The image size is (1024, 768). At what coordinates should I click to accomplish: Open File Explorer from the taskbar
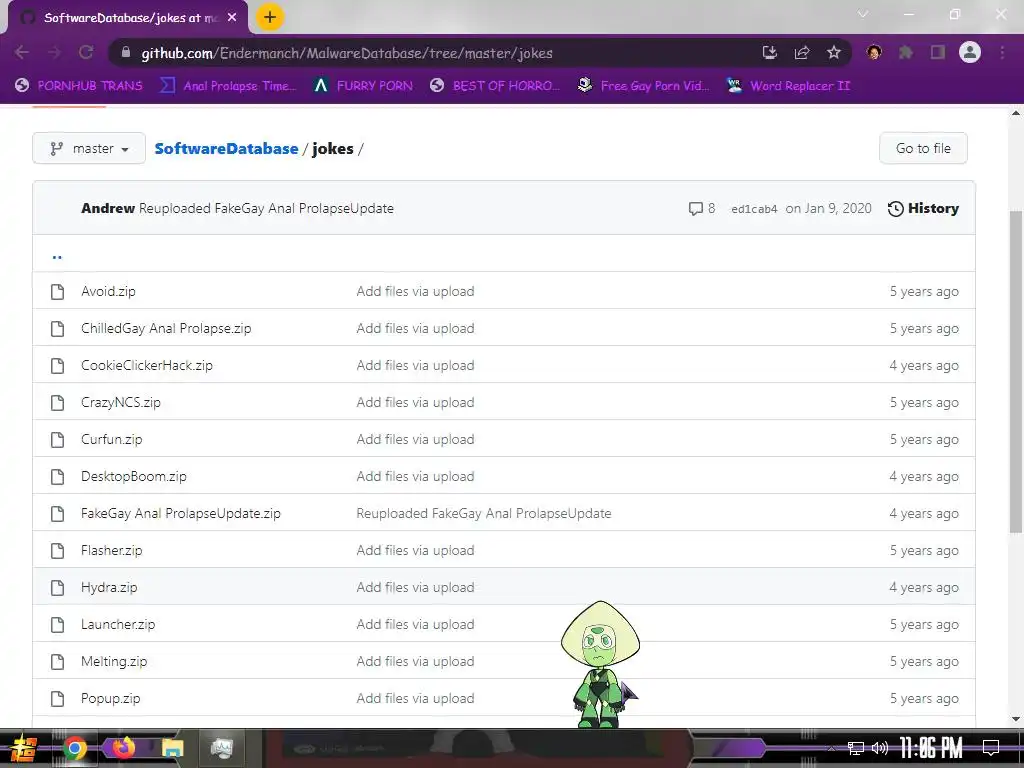coord(172,748)
